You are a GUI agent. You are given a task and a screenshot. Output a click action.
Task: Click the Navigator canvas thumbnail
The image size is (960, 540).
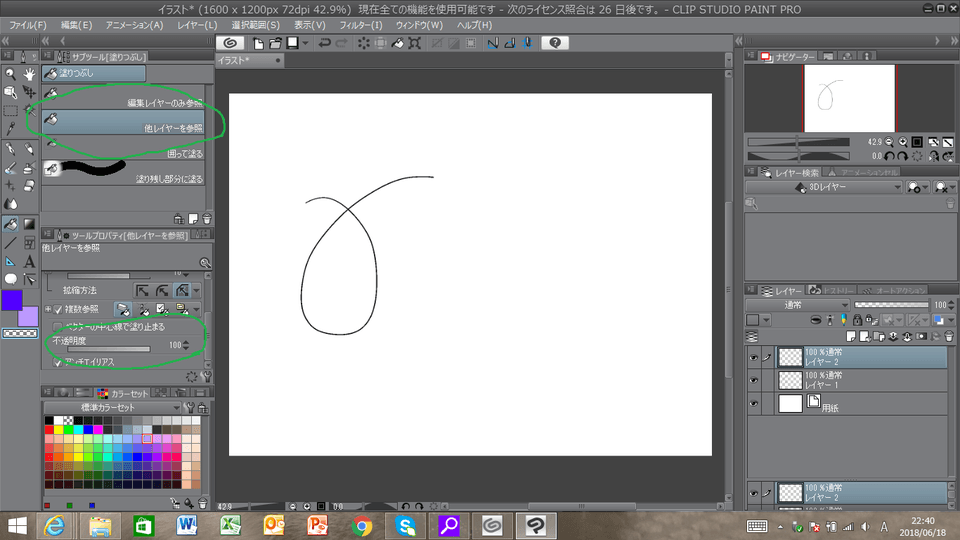pyautogui.click(x=849, y=99)
